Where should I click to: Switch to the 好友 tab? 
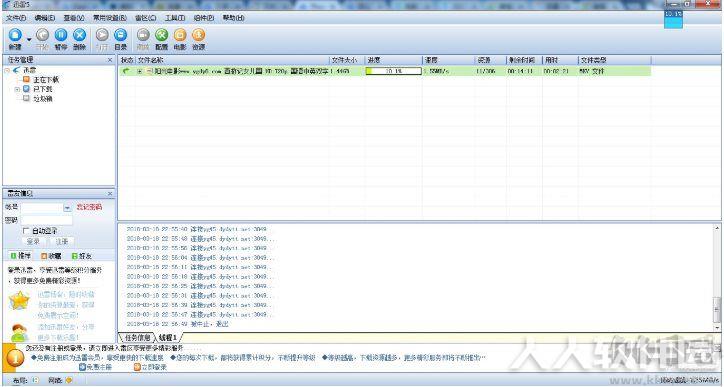coord(82,255)
